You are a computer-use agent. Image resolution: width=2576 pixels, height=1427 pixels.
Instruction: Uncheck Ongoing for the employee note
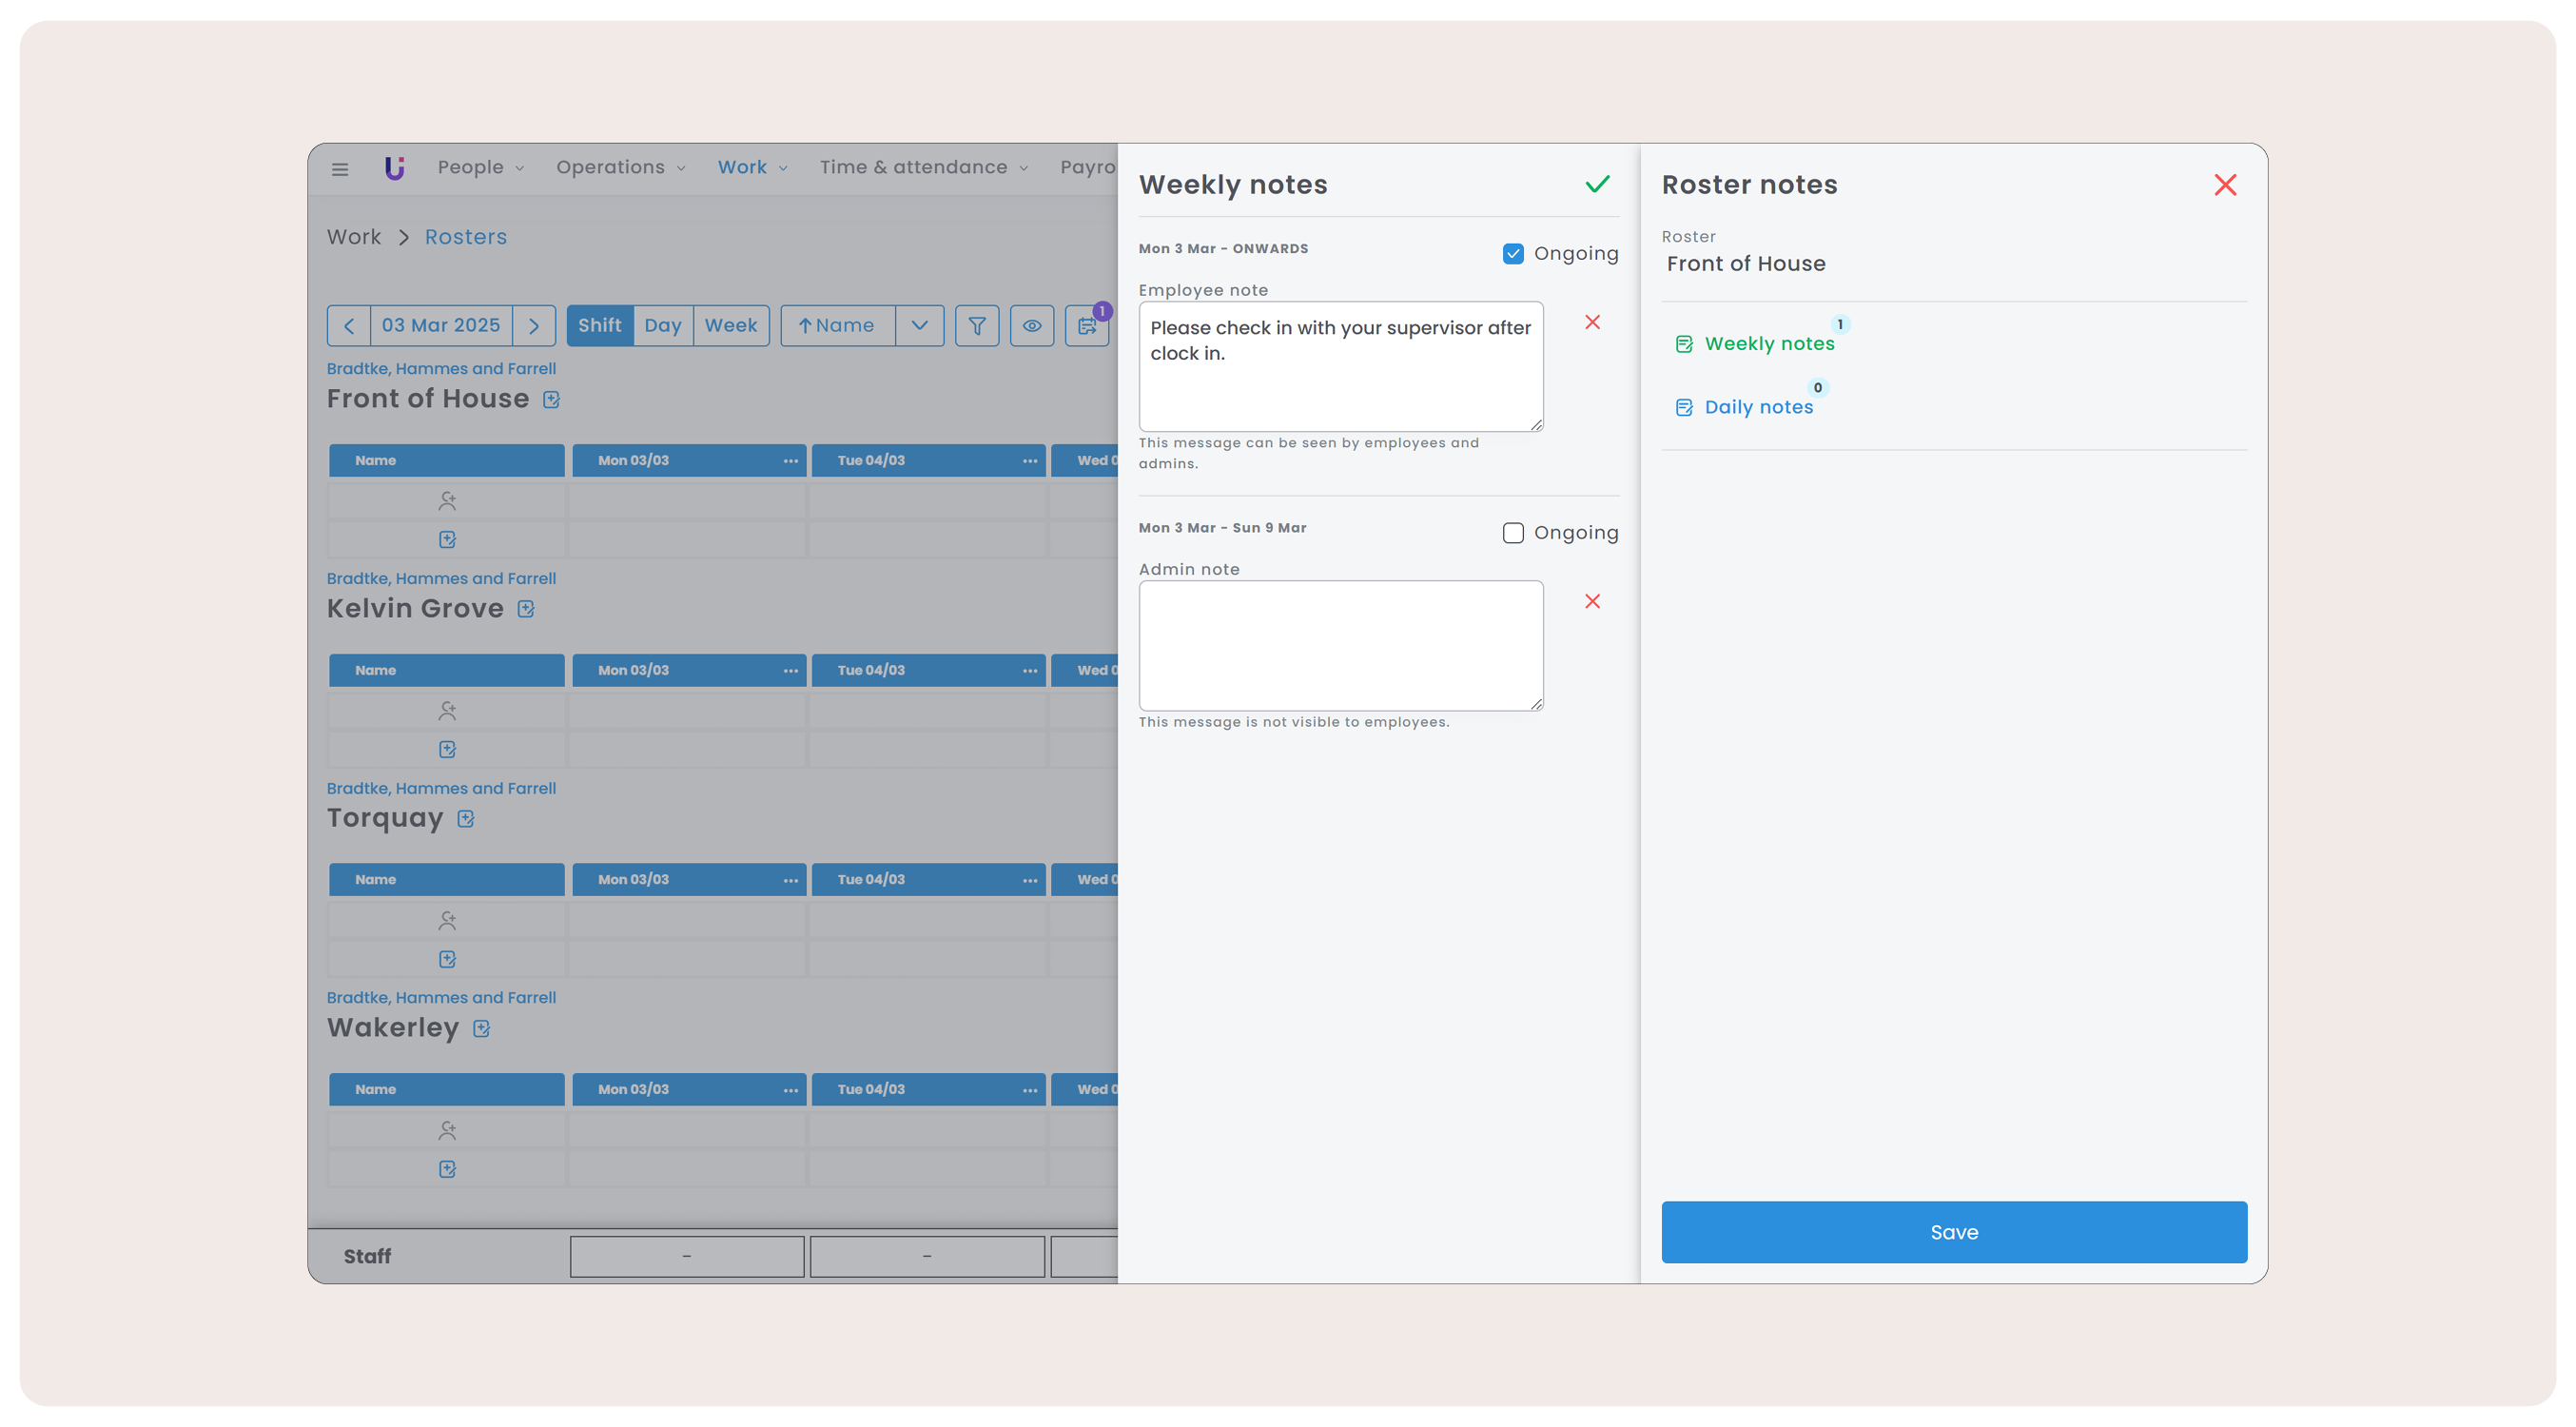pyautogui.click(x=1513, y=254)
